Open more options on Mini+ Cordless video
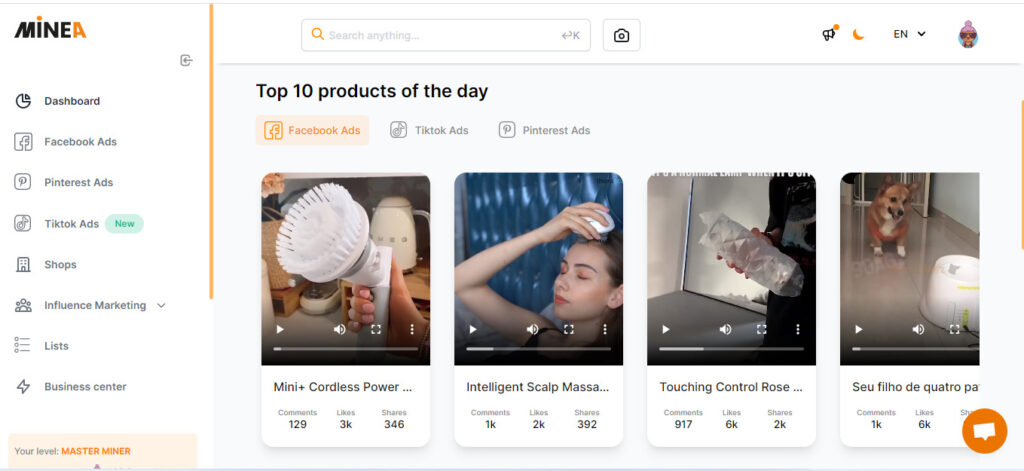 [x=412, y=329]
